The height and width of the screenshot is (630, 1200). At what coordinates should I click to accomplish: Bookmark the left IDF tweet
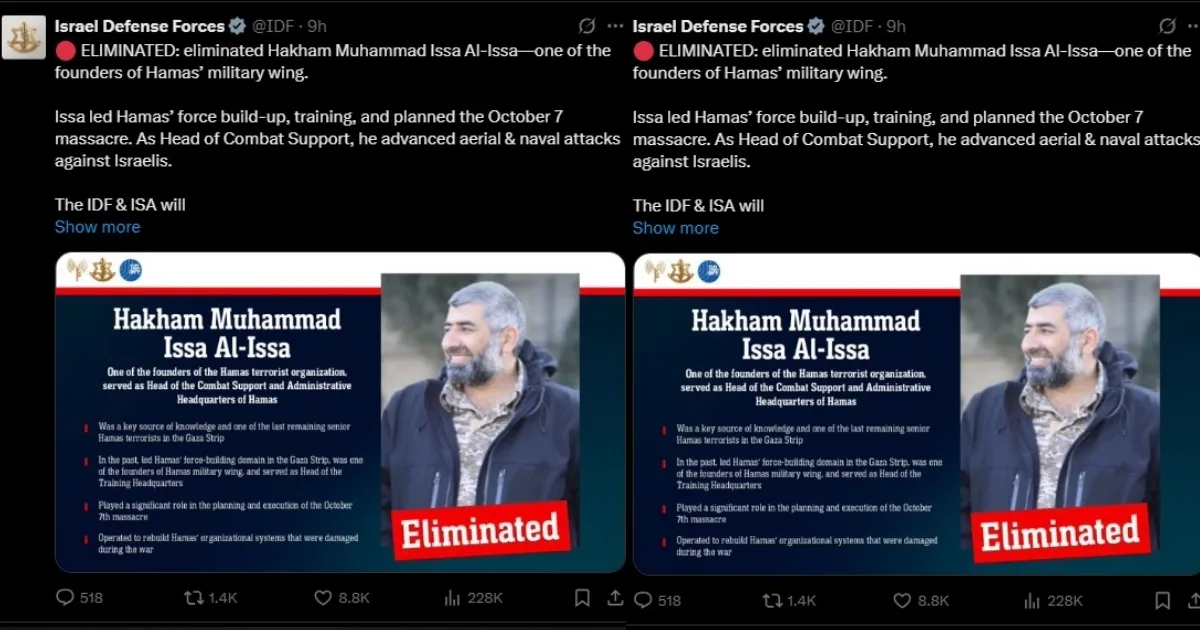582,598
